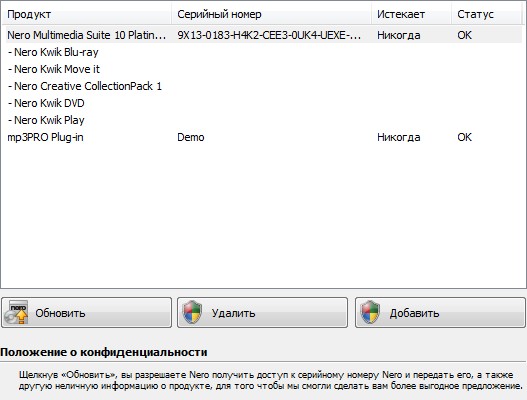This screenshot has width=527, height=400.
Task: Select Nero Creative CollectionPack 1 entry
Action: point(85,86)
